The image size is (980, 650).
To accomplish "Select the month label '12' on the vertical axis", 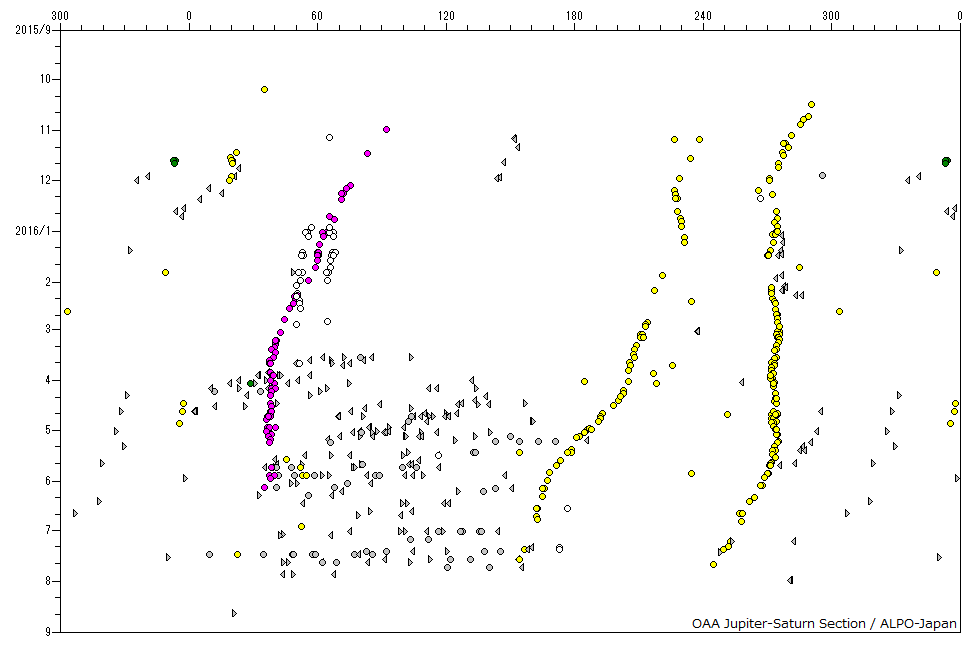I will point(46,181).
